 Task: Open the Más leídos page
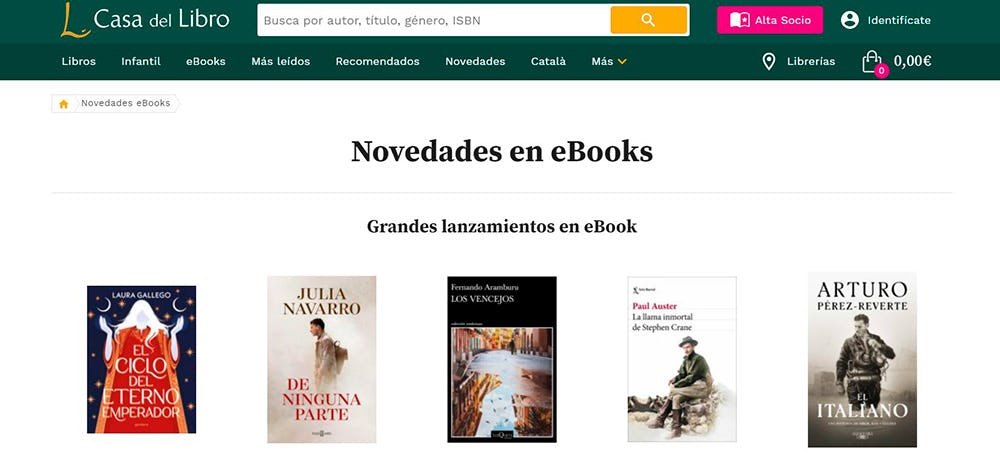pos(281,61)
